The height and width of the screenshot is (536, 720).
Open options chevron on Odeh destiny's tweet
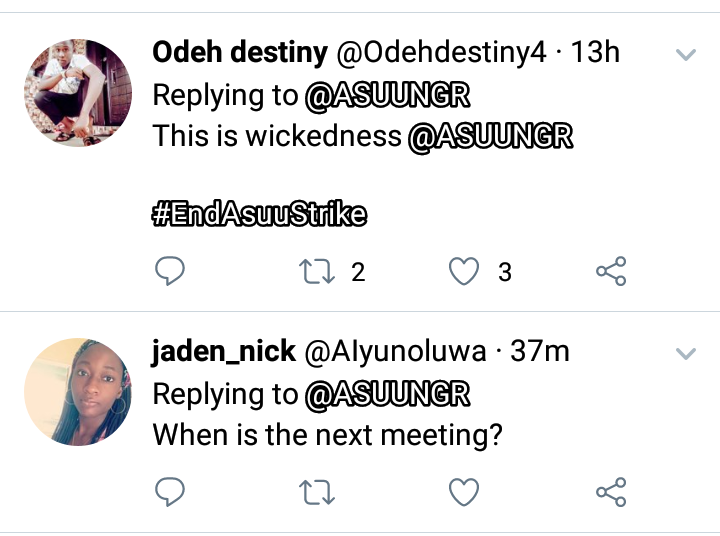tap(685, 55)
